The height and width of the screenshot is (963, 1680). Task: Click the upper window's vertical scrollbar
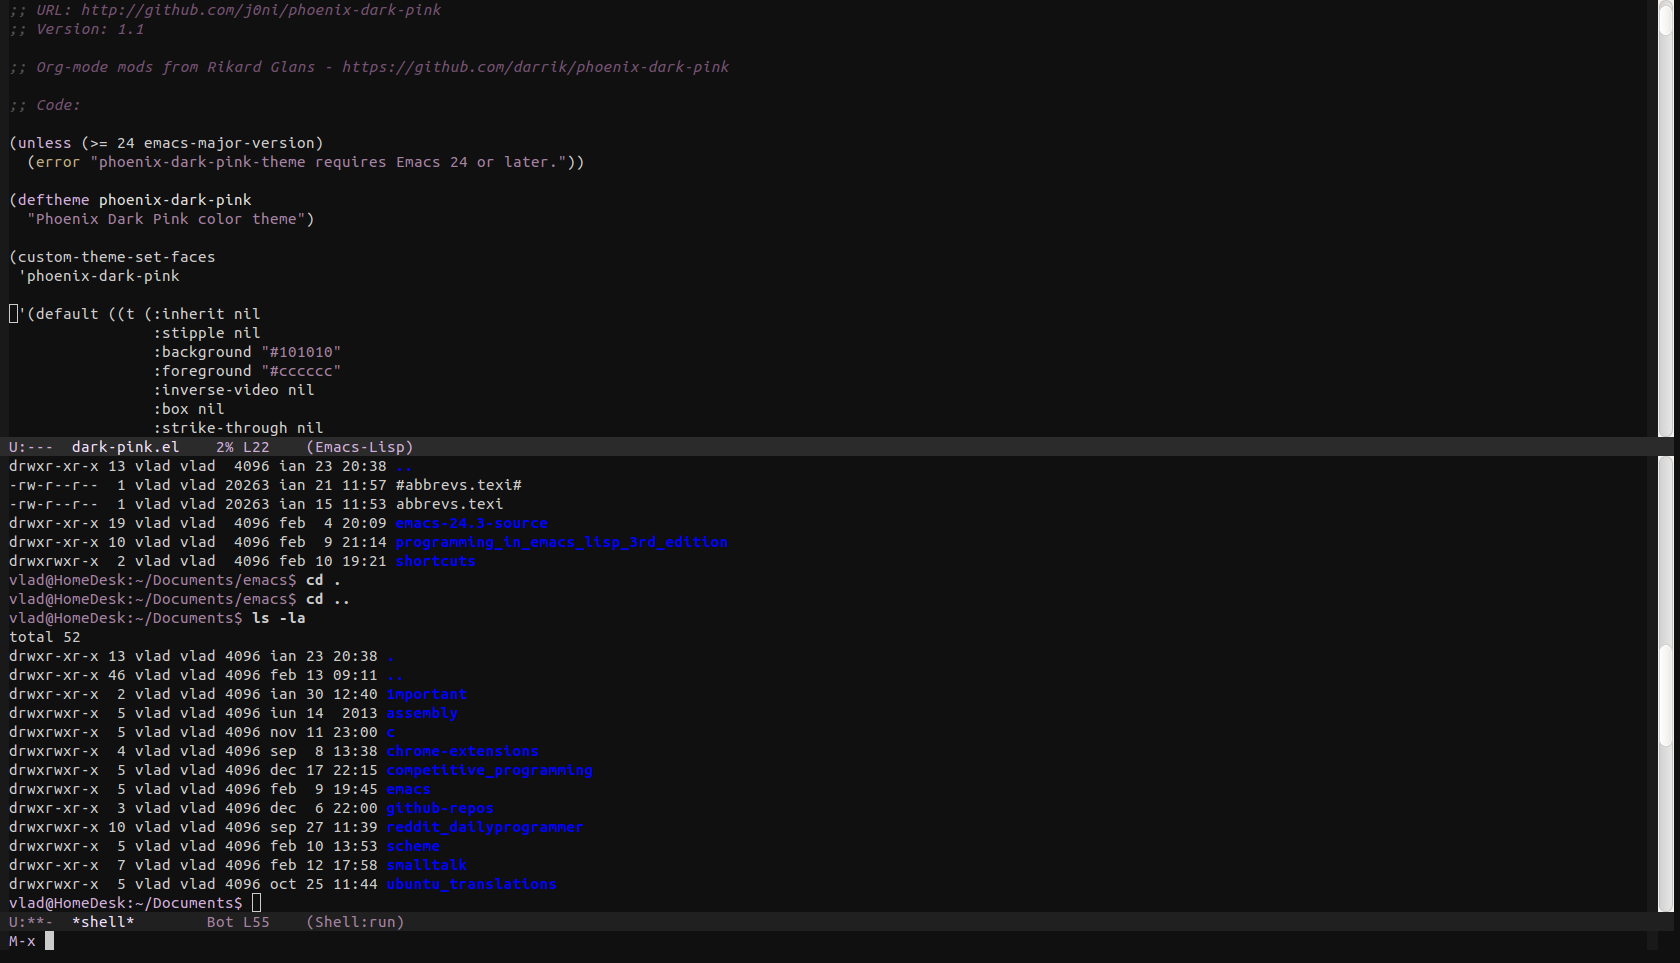pyautogui.click(x=1665, y=218)
